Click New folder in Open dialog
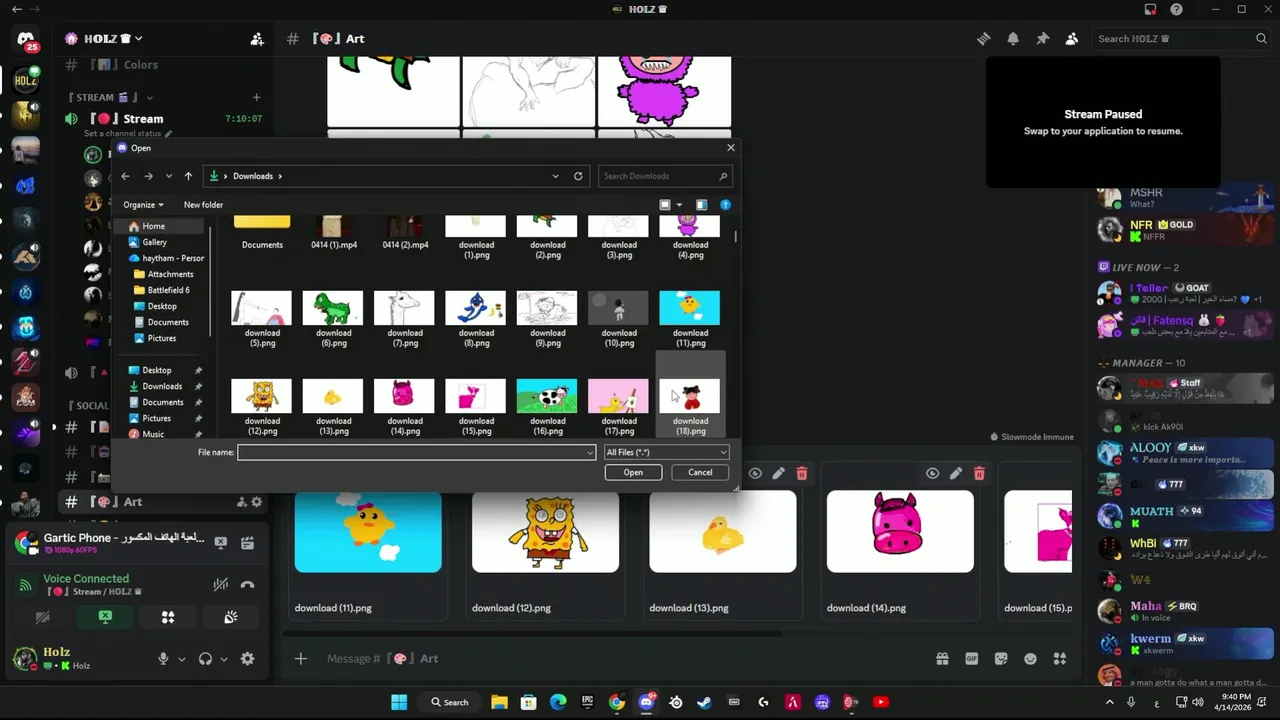Viewport: 1280px width, 720px height. click(x=203, y=205)
